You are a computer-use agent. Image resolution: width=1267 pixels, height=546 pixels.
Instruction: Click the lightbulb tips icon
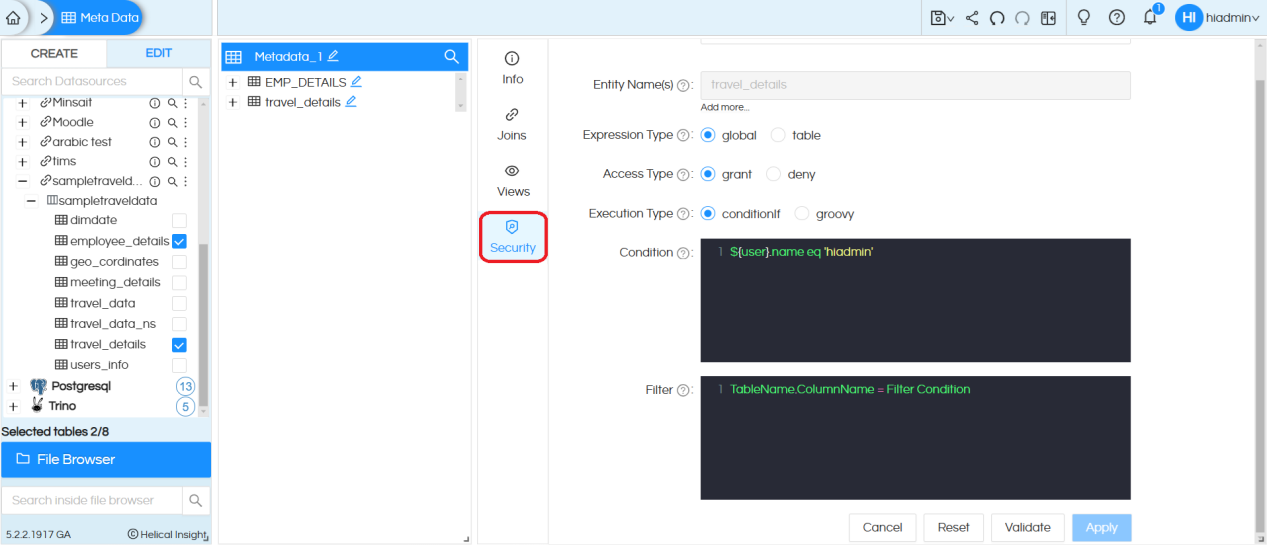coord(1083,18)
